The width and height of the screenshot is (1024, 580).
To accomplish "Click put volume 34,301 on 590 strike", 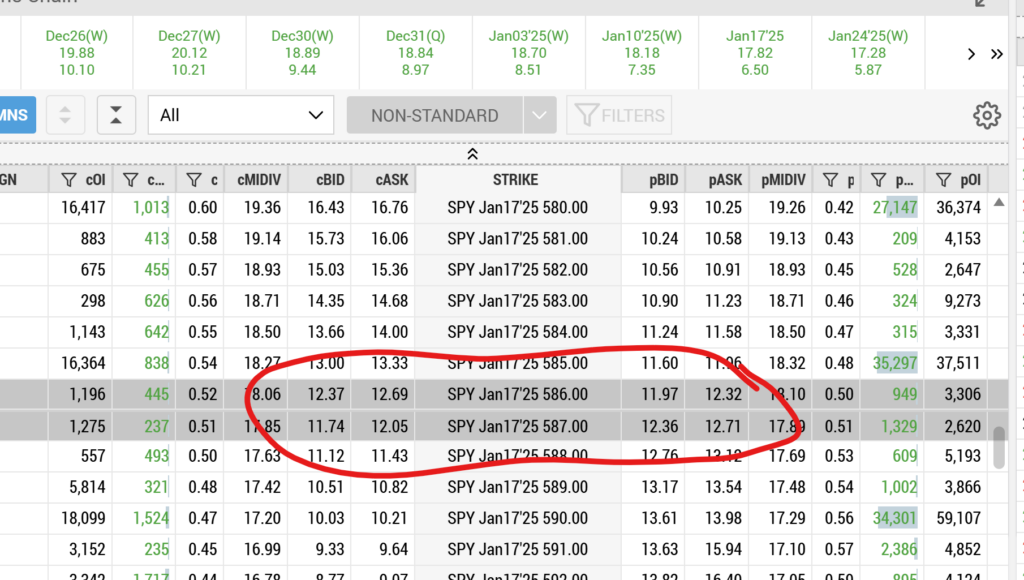I will click(x=895, y=519).
